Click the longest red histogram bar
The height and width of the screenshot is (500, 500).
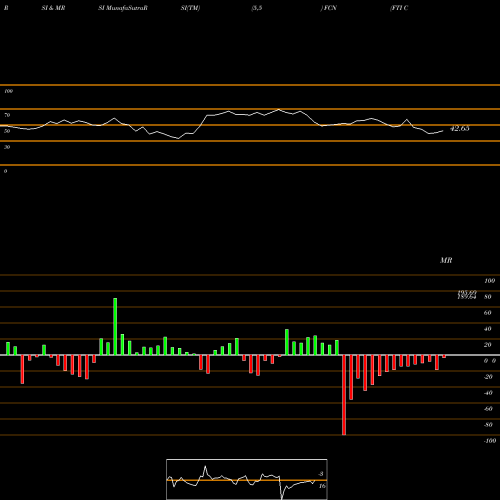click(344, 395)
